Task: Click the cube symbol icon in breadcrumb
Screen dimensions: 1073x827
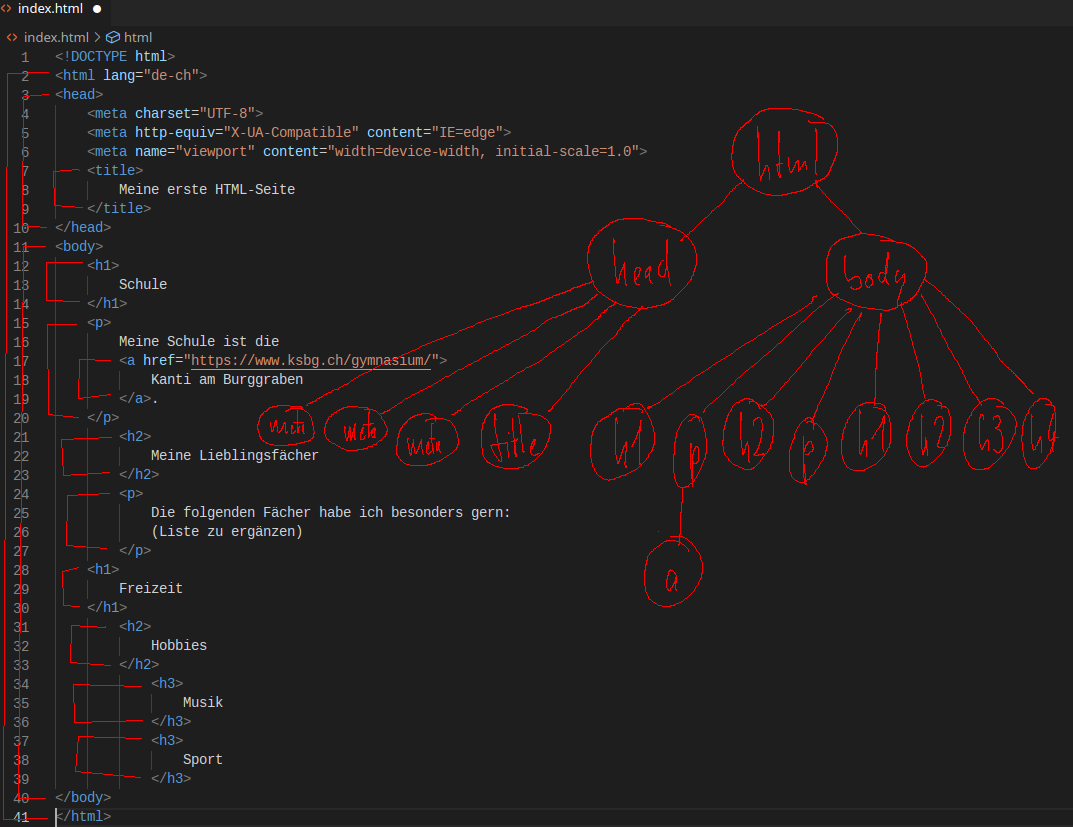Action: click(x=112, y=37)
